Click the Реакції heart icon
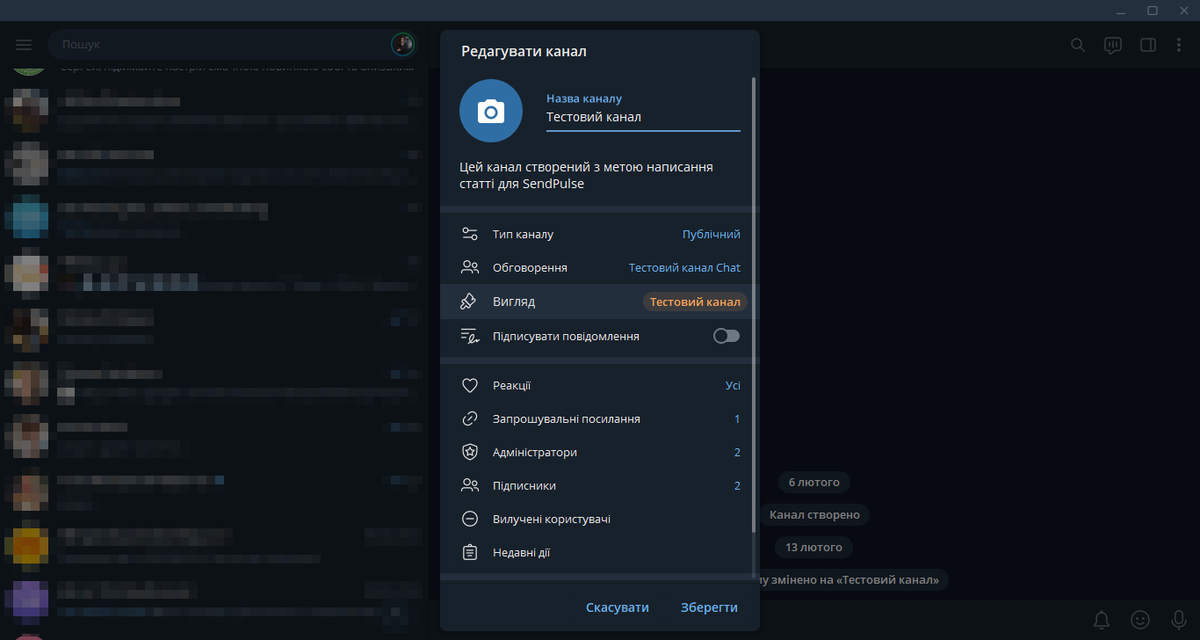This screenshot has height=640, width=1200. 470,386
